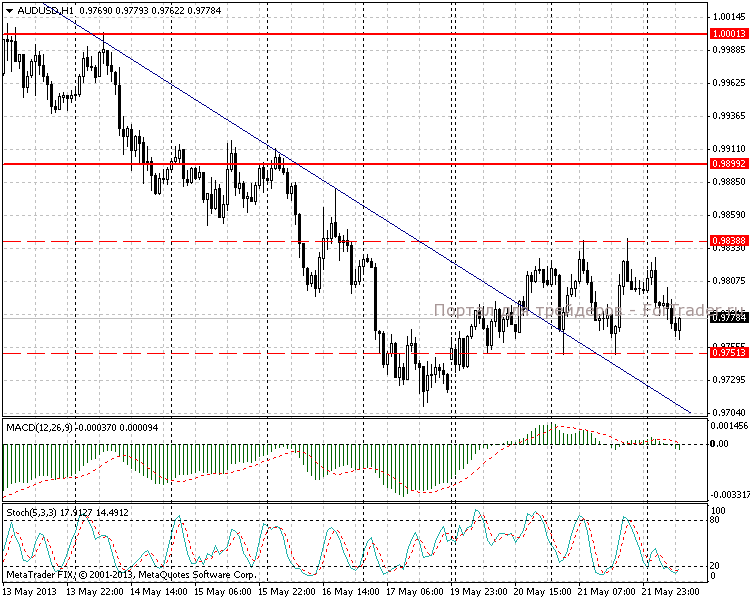Viewport: 750px width, 600px height.
Task: Click the Stochastic 80 level label
Action: (x=715, y=521)
